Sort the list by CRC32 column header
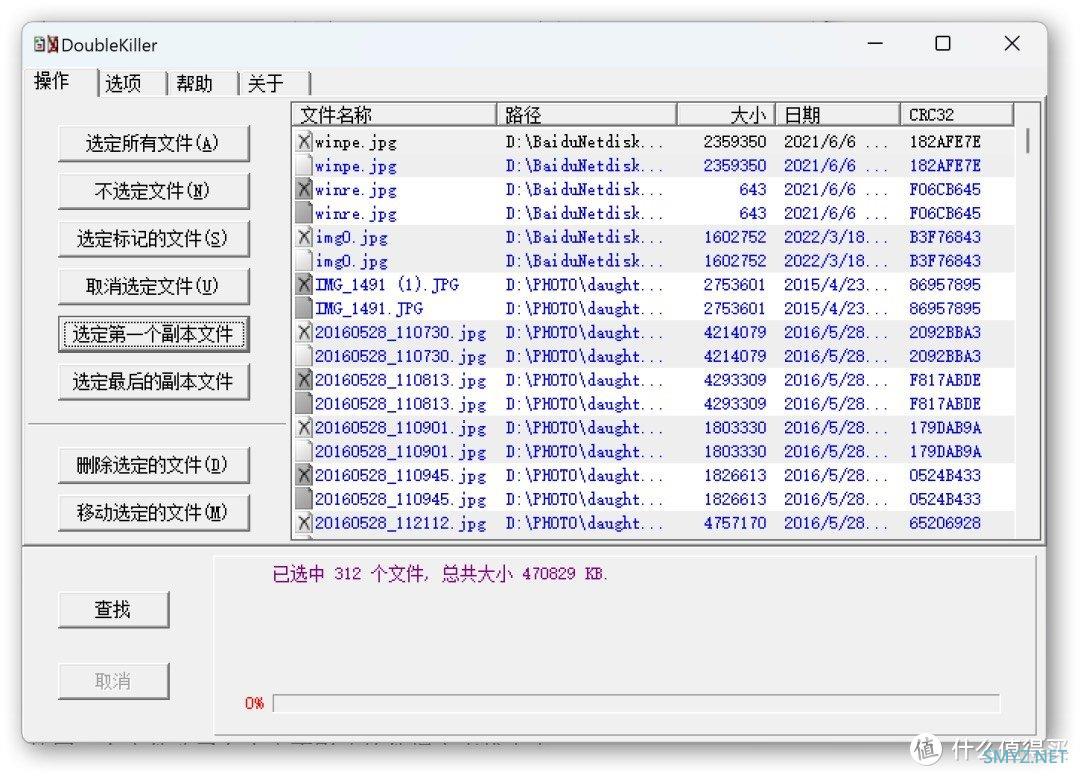Image resolution: width=1080 pixels, height=776 pixels. click(x=957, y=114)
